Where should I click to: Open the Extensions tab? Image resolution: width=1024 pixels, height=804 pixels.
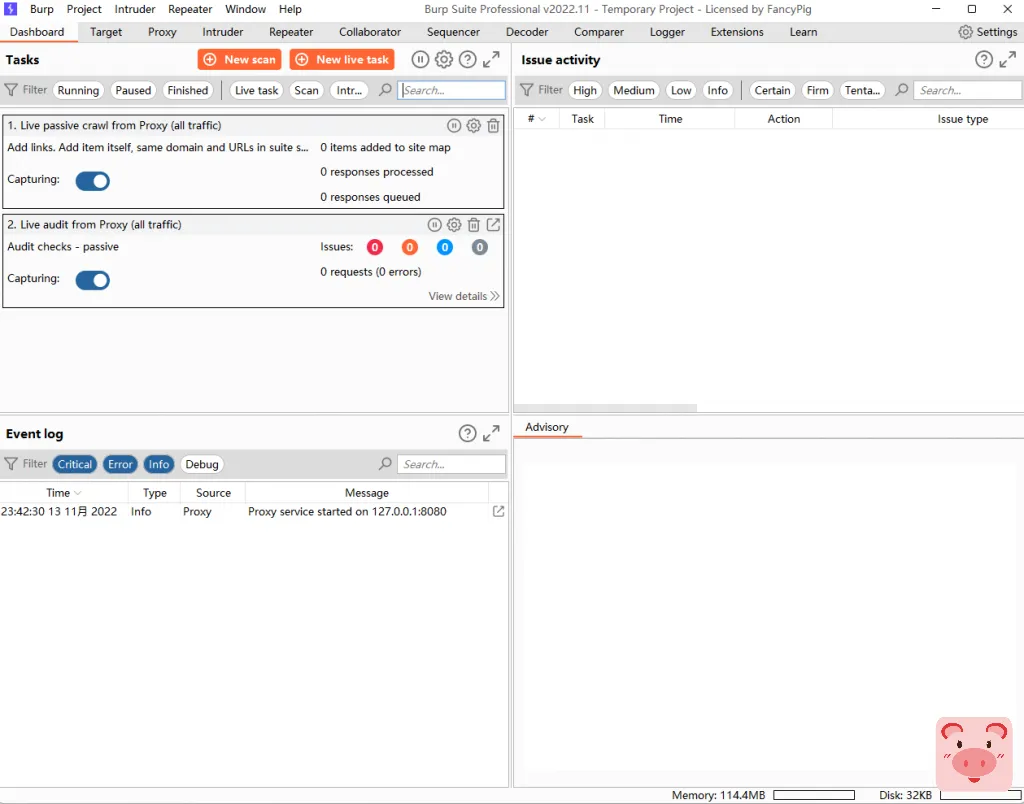point(737,32)
